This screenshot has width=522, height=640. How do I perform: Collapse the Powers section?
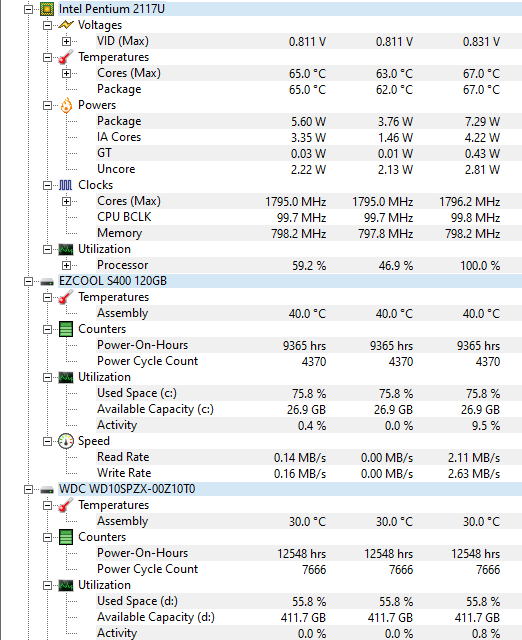[x=47, y=105]
